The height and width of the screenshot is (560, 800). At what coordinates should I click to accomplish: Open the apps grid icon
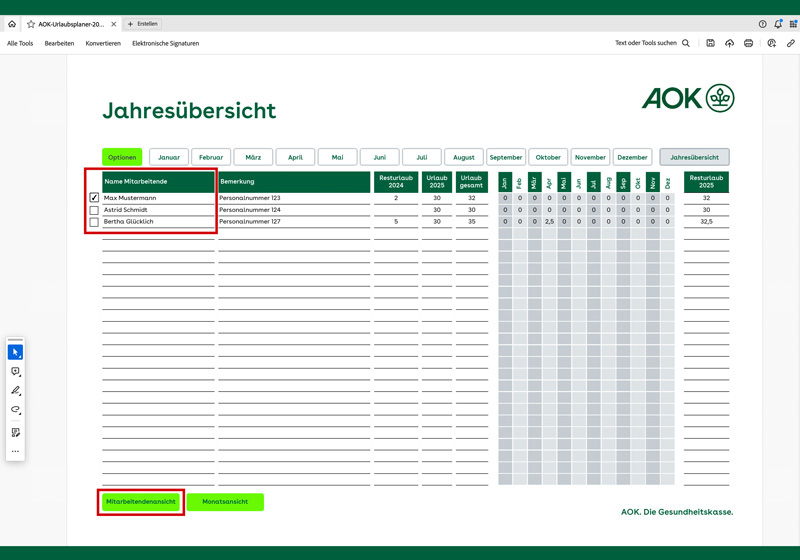pos(793,24)
